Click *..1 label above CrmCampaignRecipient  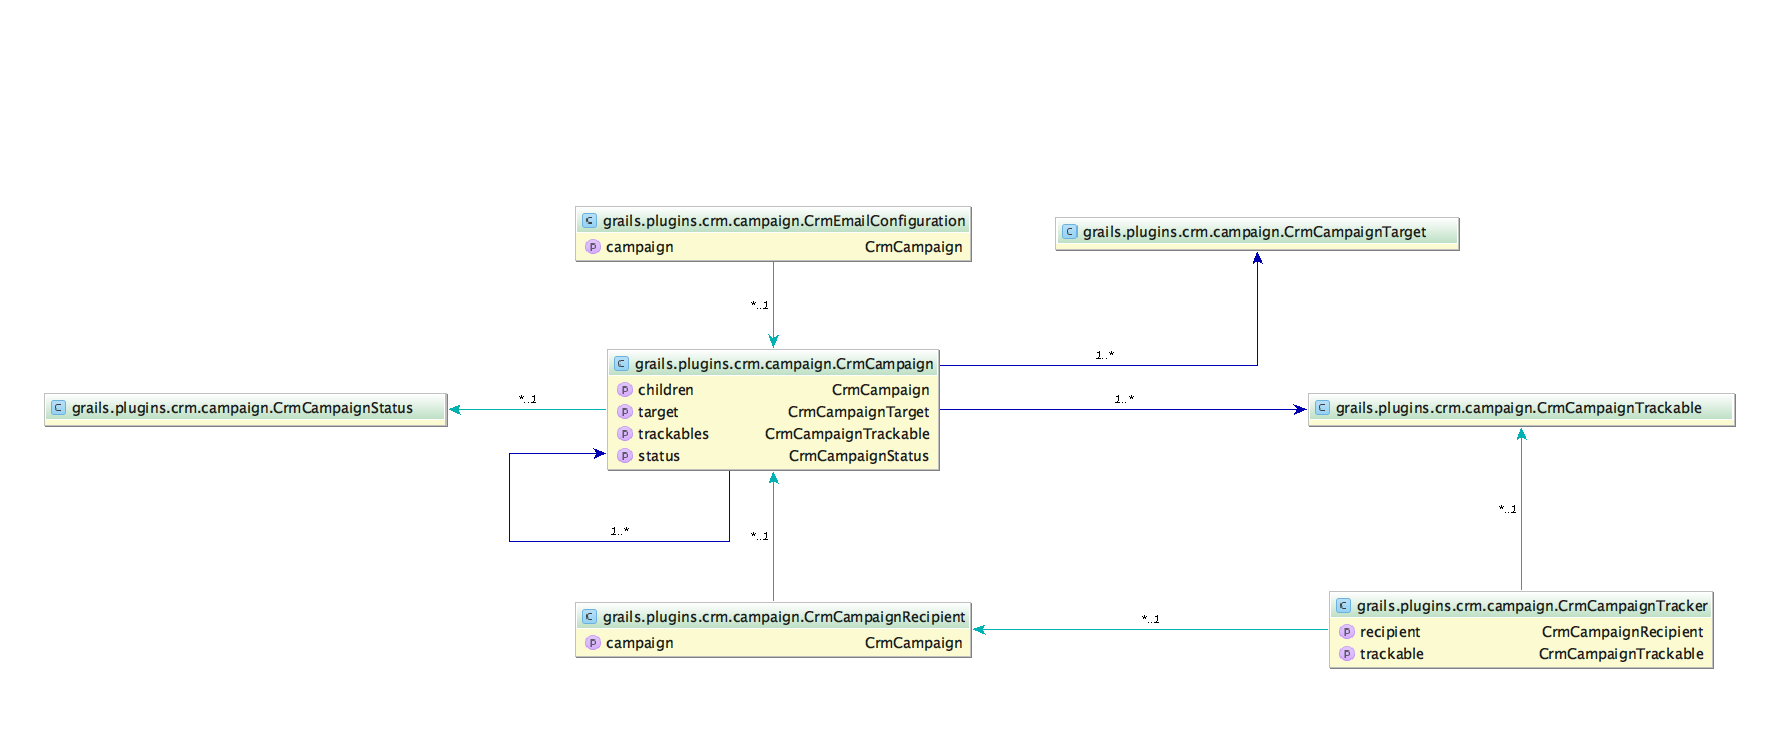pos(760,536)
